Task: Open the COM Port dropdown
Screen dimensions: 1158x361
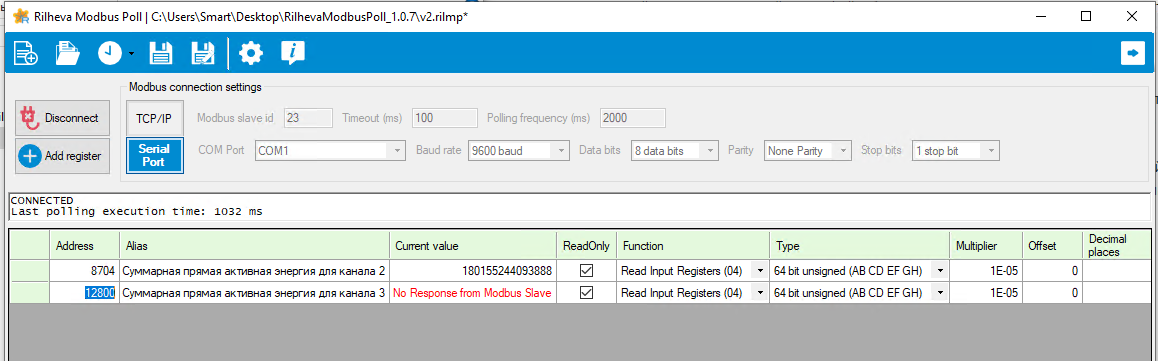Action: 330,151
